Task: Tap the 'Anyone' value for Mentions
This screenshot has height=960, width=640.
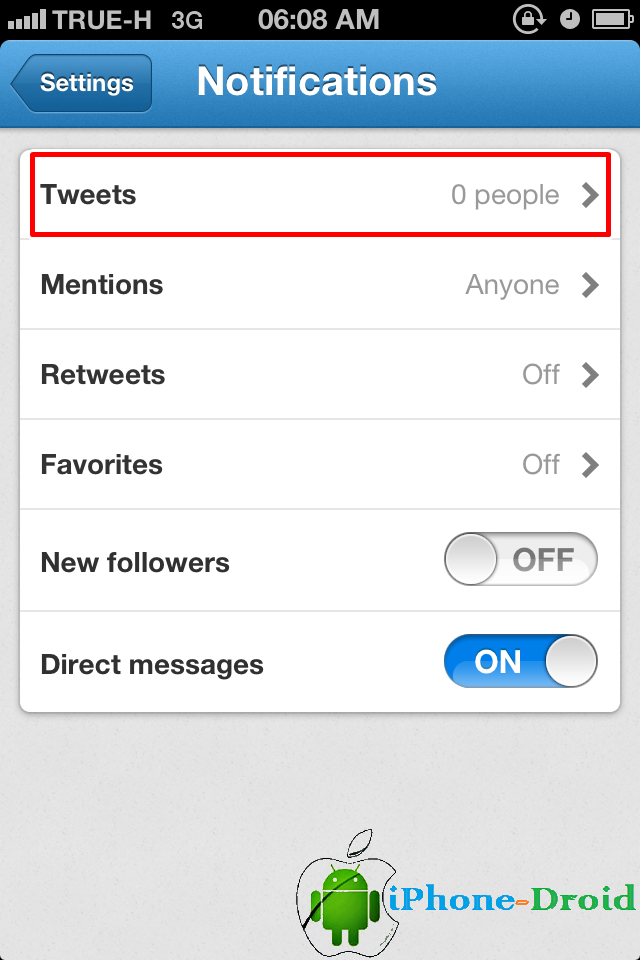Action: pyautogui.click(x=513, y=285)
